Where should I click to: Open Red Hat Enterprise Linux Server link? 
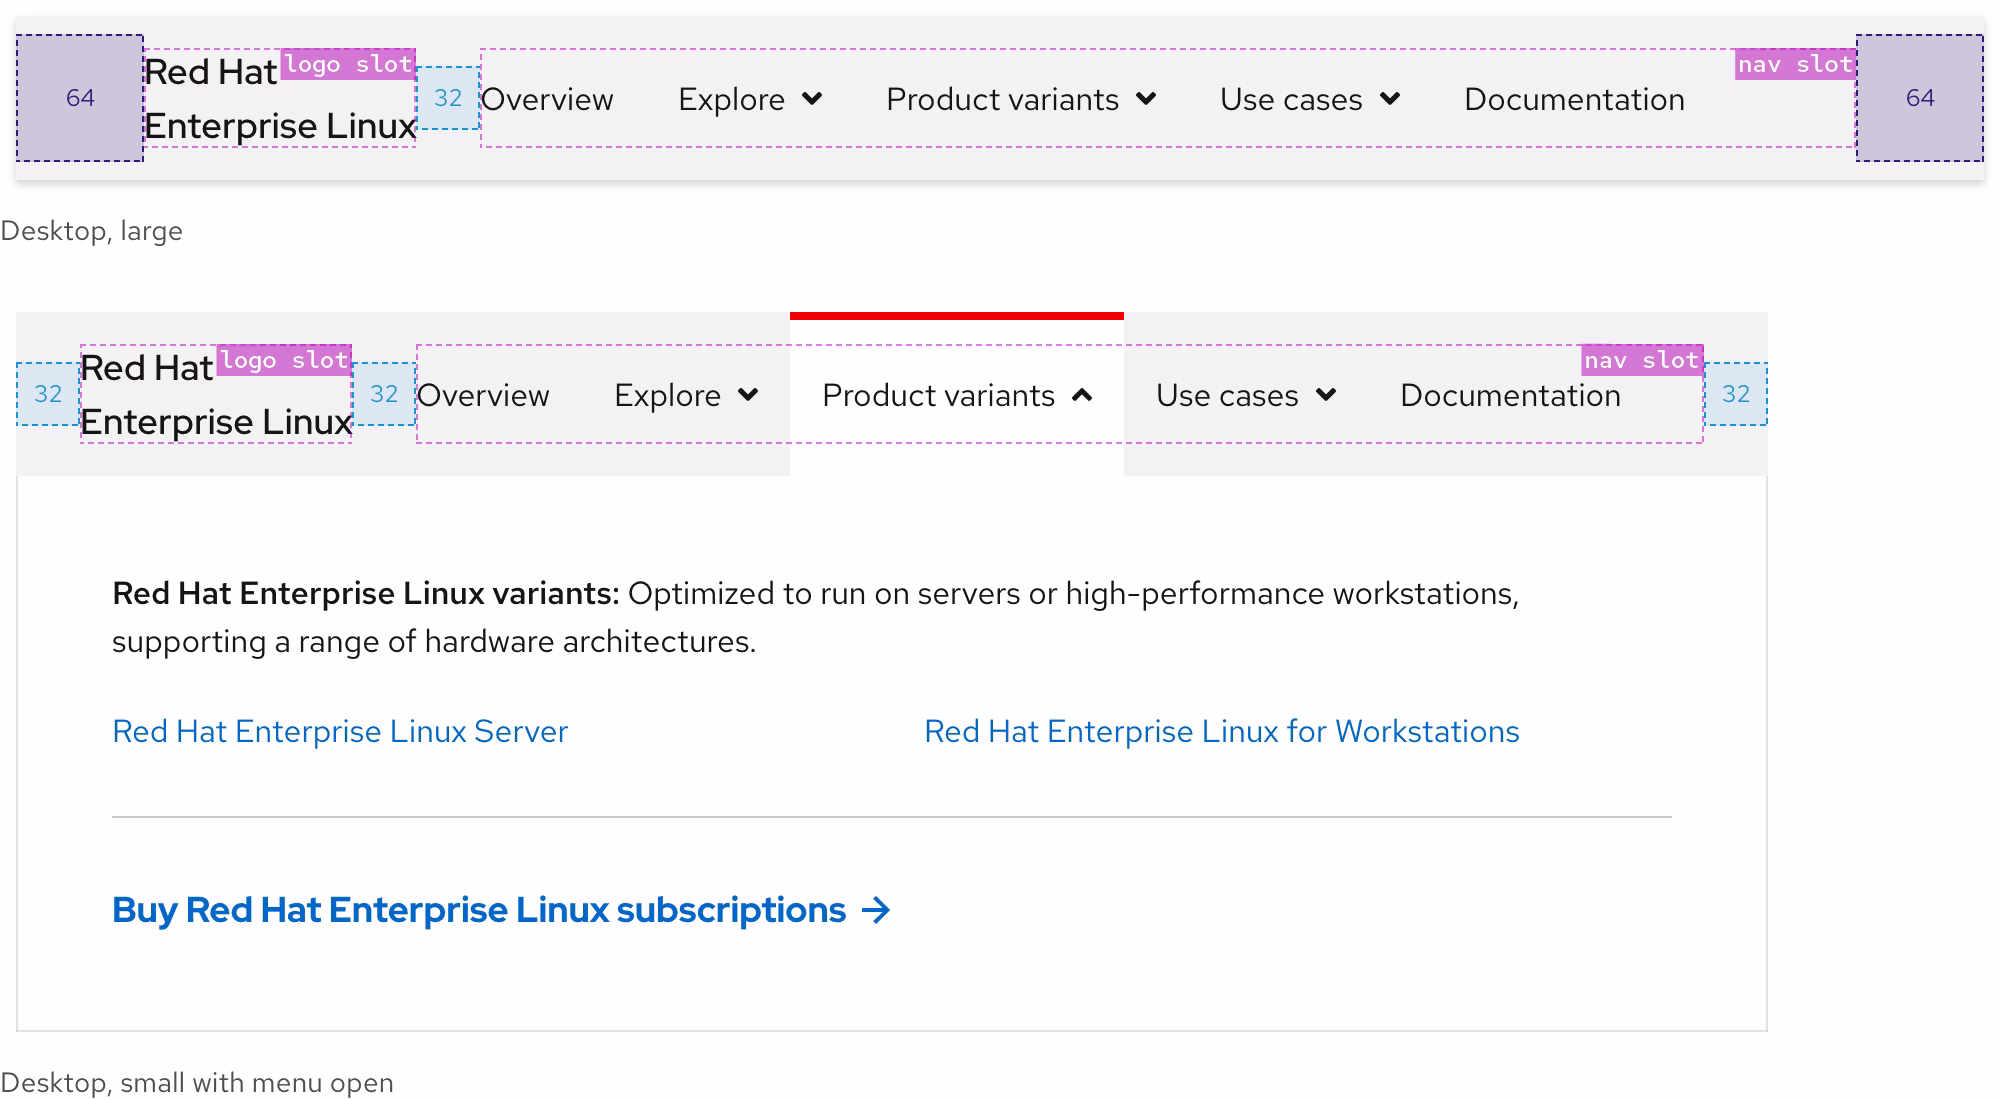point(340,731)
